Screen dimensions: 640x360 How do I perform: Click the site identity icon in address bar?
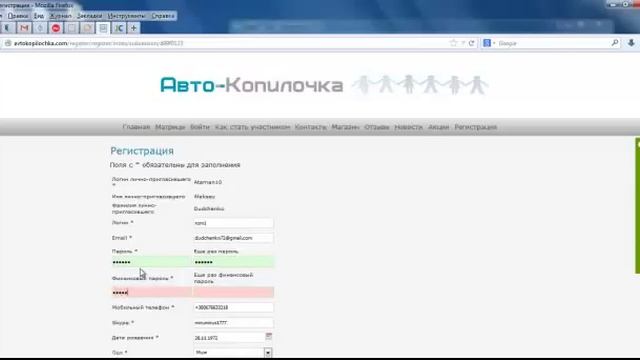[7, 43]
